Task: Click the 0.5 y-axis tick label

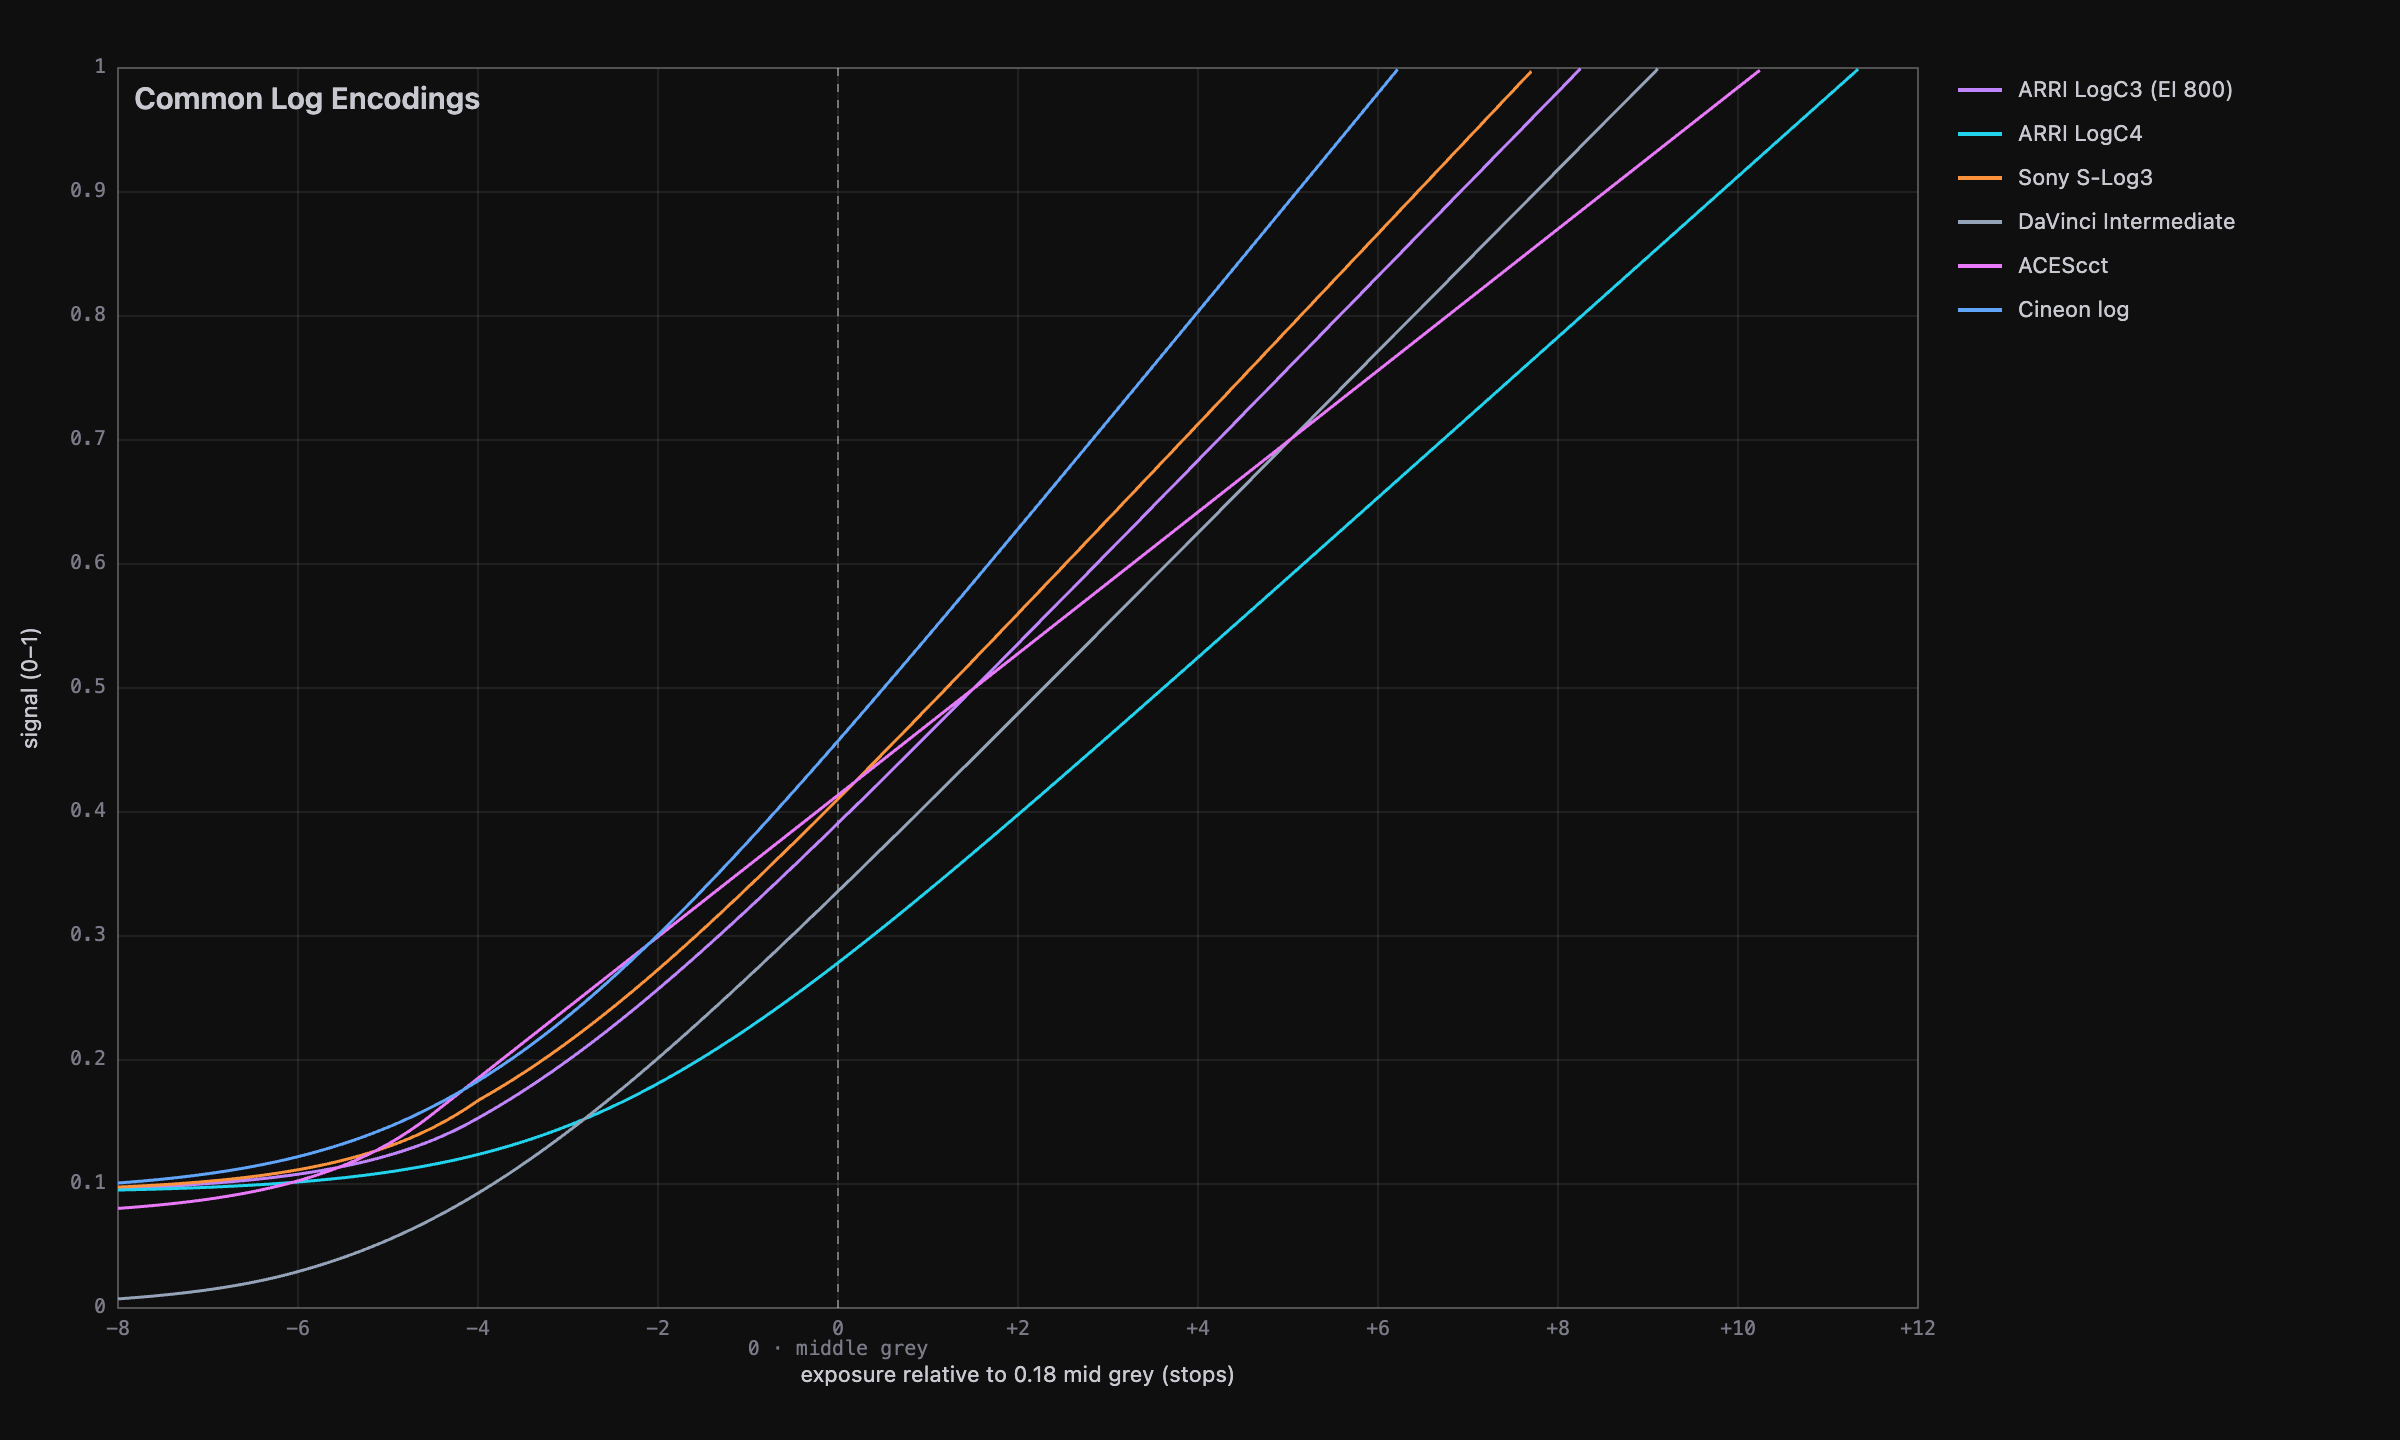Action: 88,687
